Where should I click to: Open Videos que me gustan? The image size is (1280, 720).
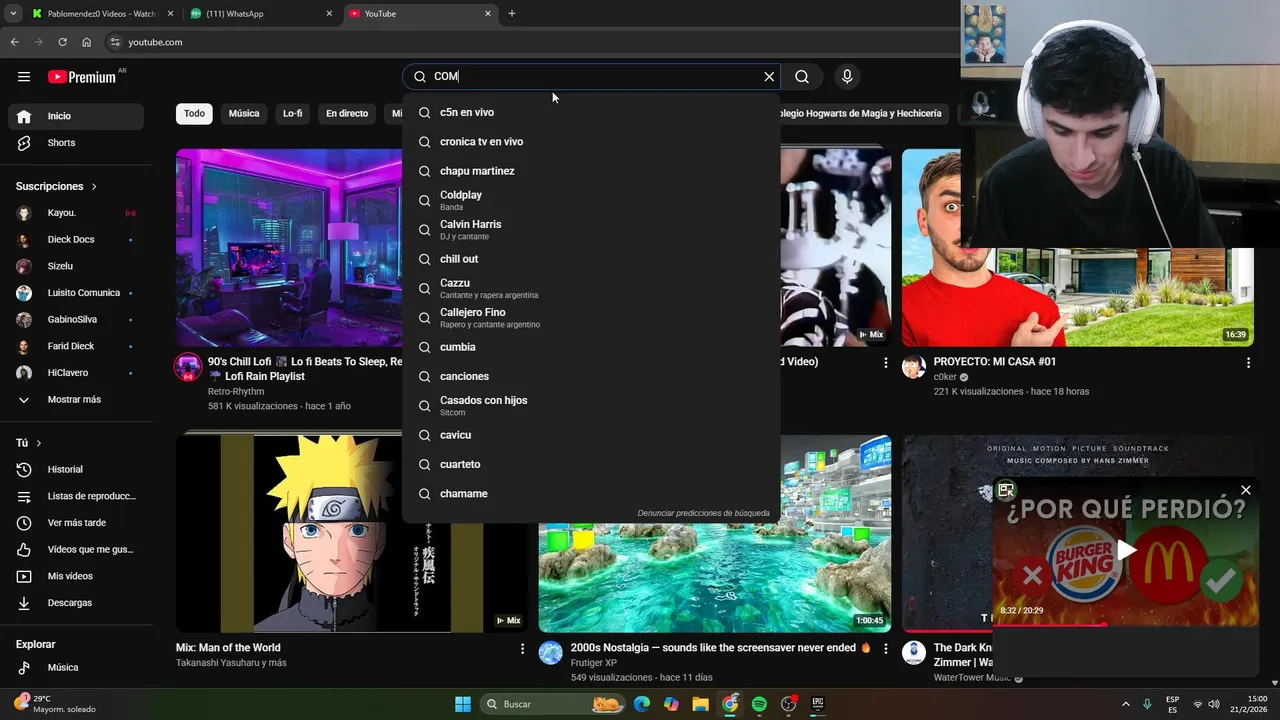click(x=76, y=549)
